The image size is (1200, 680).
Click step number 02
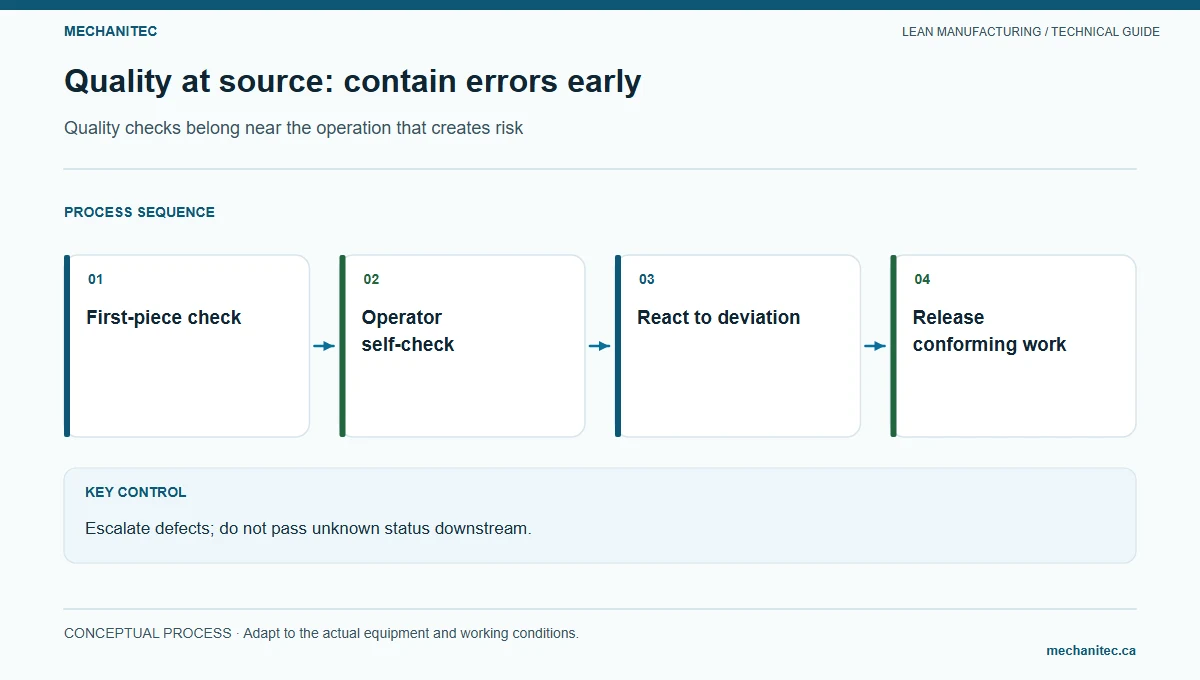tap(371, 279)
